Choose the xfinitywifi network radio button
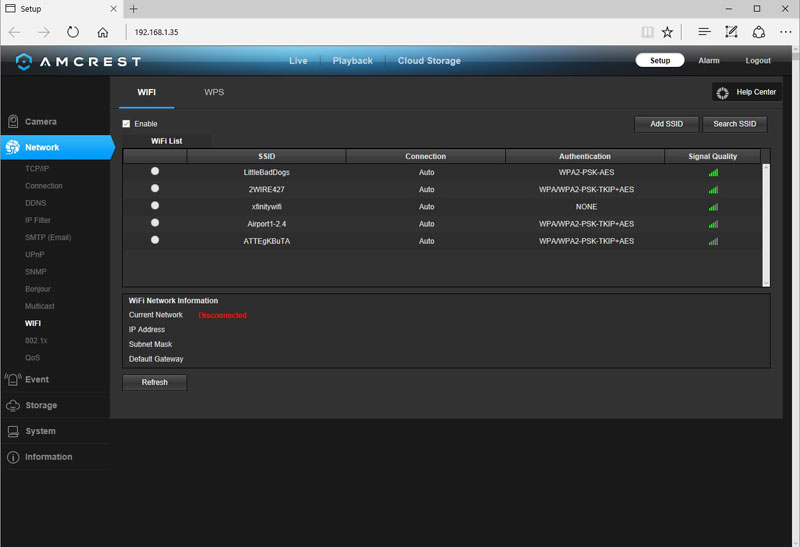The width and height of the screenshot is (800, 547). tap(155, 206)
